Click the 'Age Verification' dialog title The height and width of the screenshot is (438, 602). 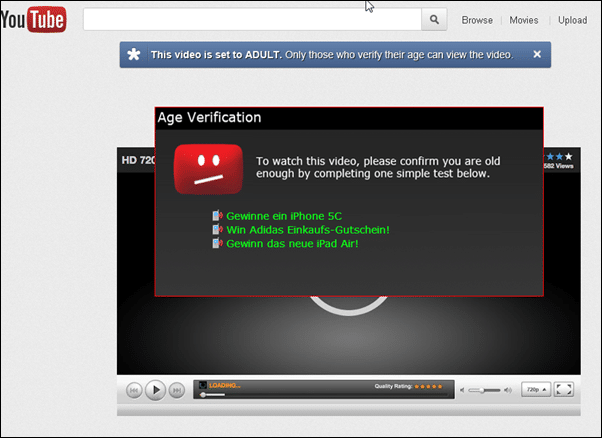[x=209, y=117]
